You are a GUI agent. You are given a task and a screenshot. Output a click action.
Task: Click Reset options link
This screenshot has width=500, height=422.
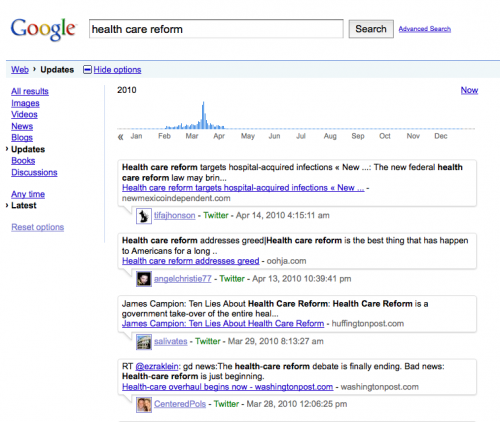pyautogui.click(x=38, y=227)
